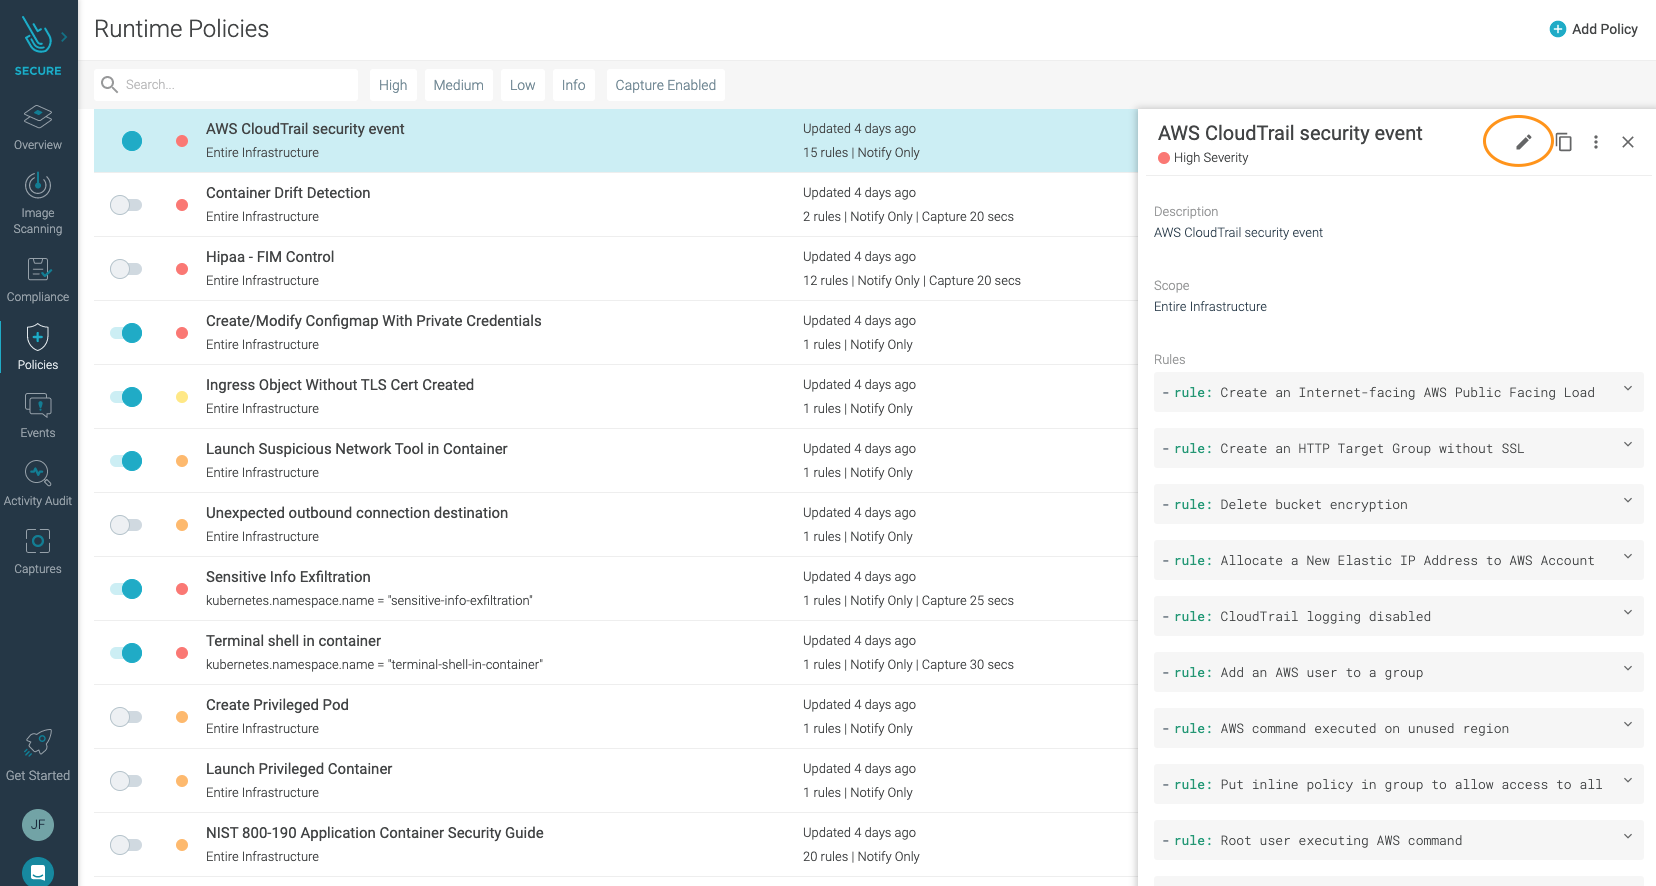
Task: Open the Create Privileged Pod policy name
Action: [277, 705]
